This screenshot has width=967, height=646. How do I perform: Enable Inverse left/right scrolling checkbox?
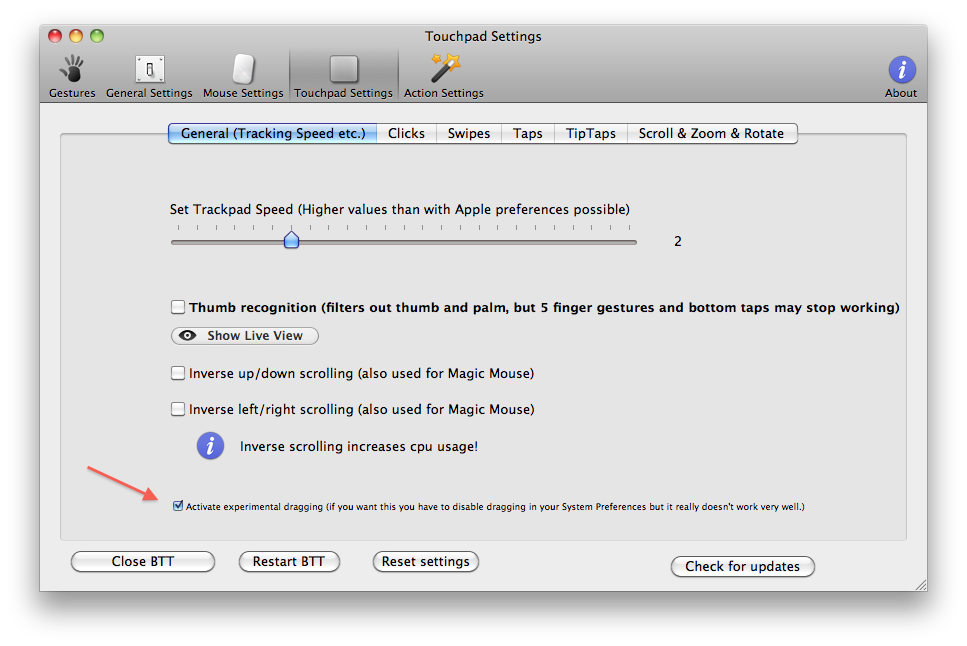tap(178, 409)
